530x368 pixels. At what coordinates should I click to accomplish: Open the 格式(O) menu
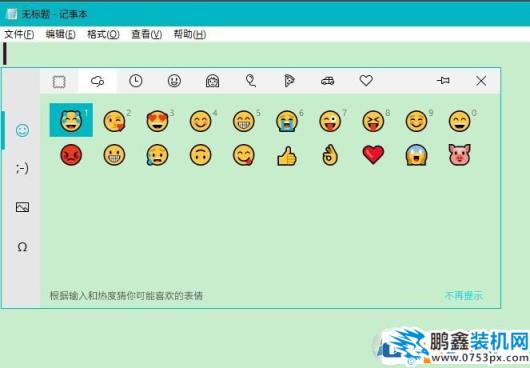pos(103,34)
